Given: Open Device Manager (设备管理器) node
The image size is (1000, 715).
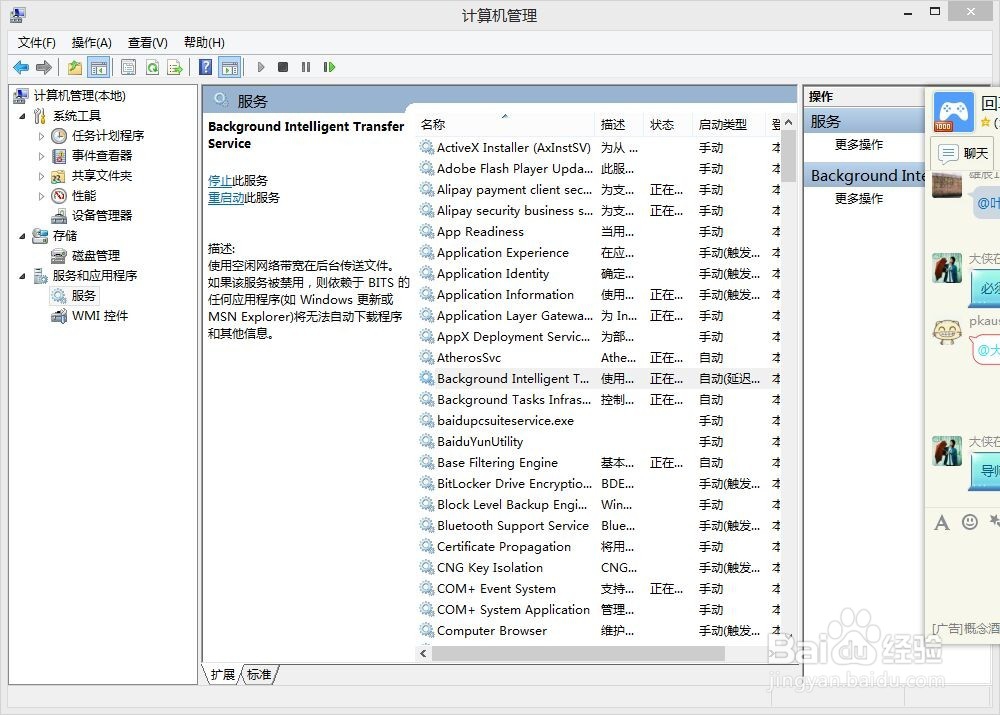Looking at the screenshot, I should point(101,216).
